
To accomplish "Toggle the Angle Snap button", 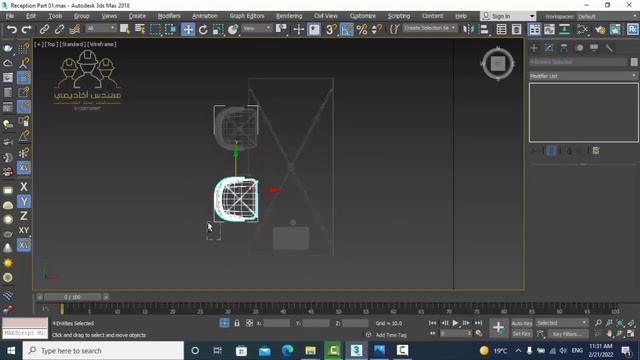I will pyautogui.click(x=347, y=29).
